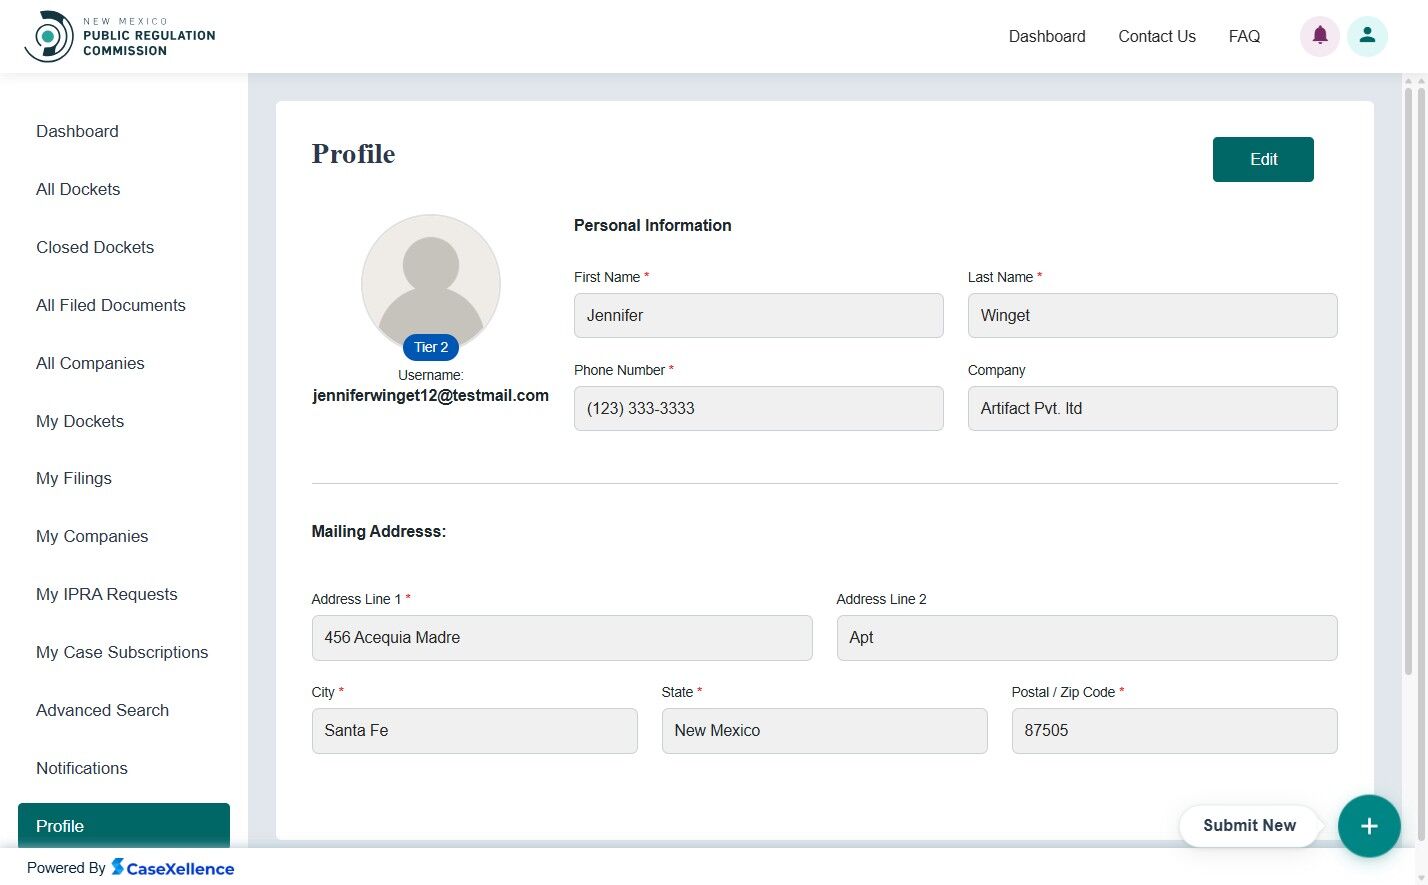Image resolution: width=1428 pixels, height=885 pixels.
Task: Open My Companies in sidebar
Action: point(92,536)
